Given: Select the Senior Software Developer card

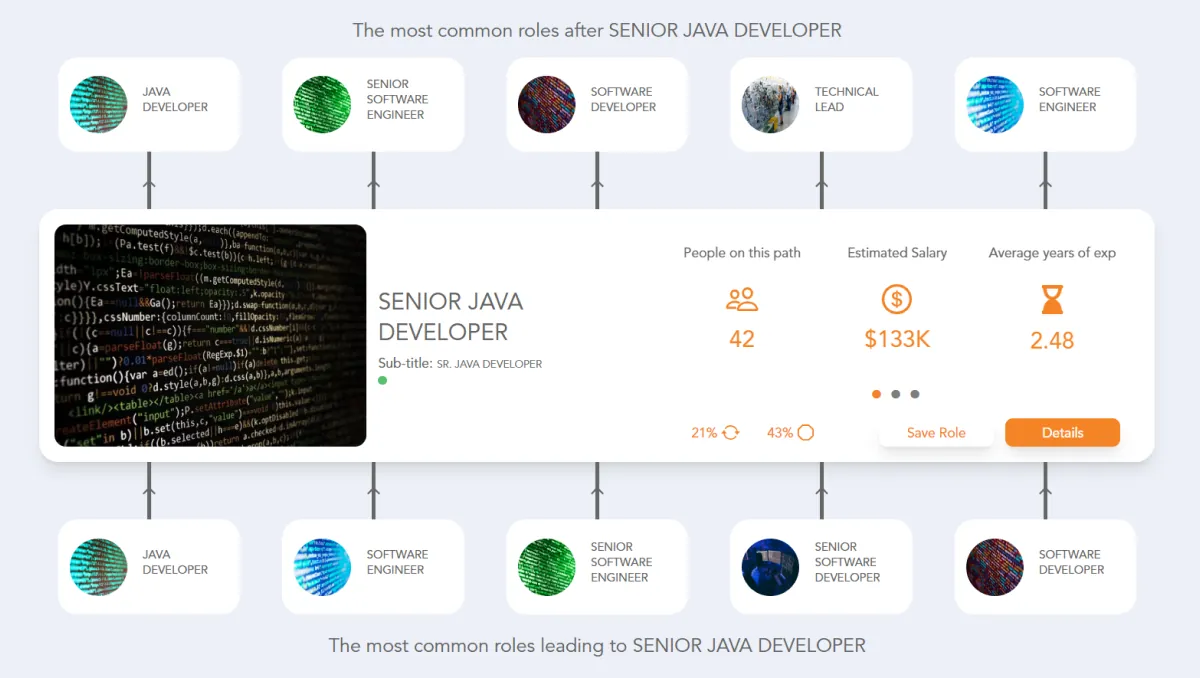Looking at the screenshot, I should [x=821, y=567].
